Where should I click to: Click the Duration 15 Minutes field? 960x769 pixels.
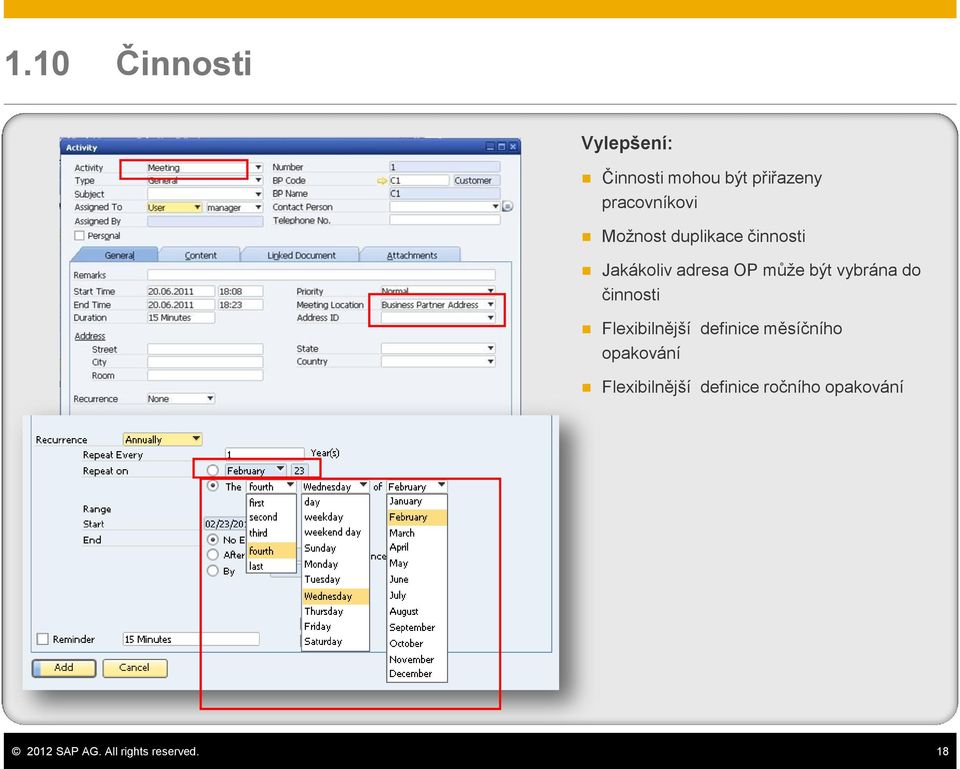[181, 318]
